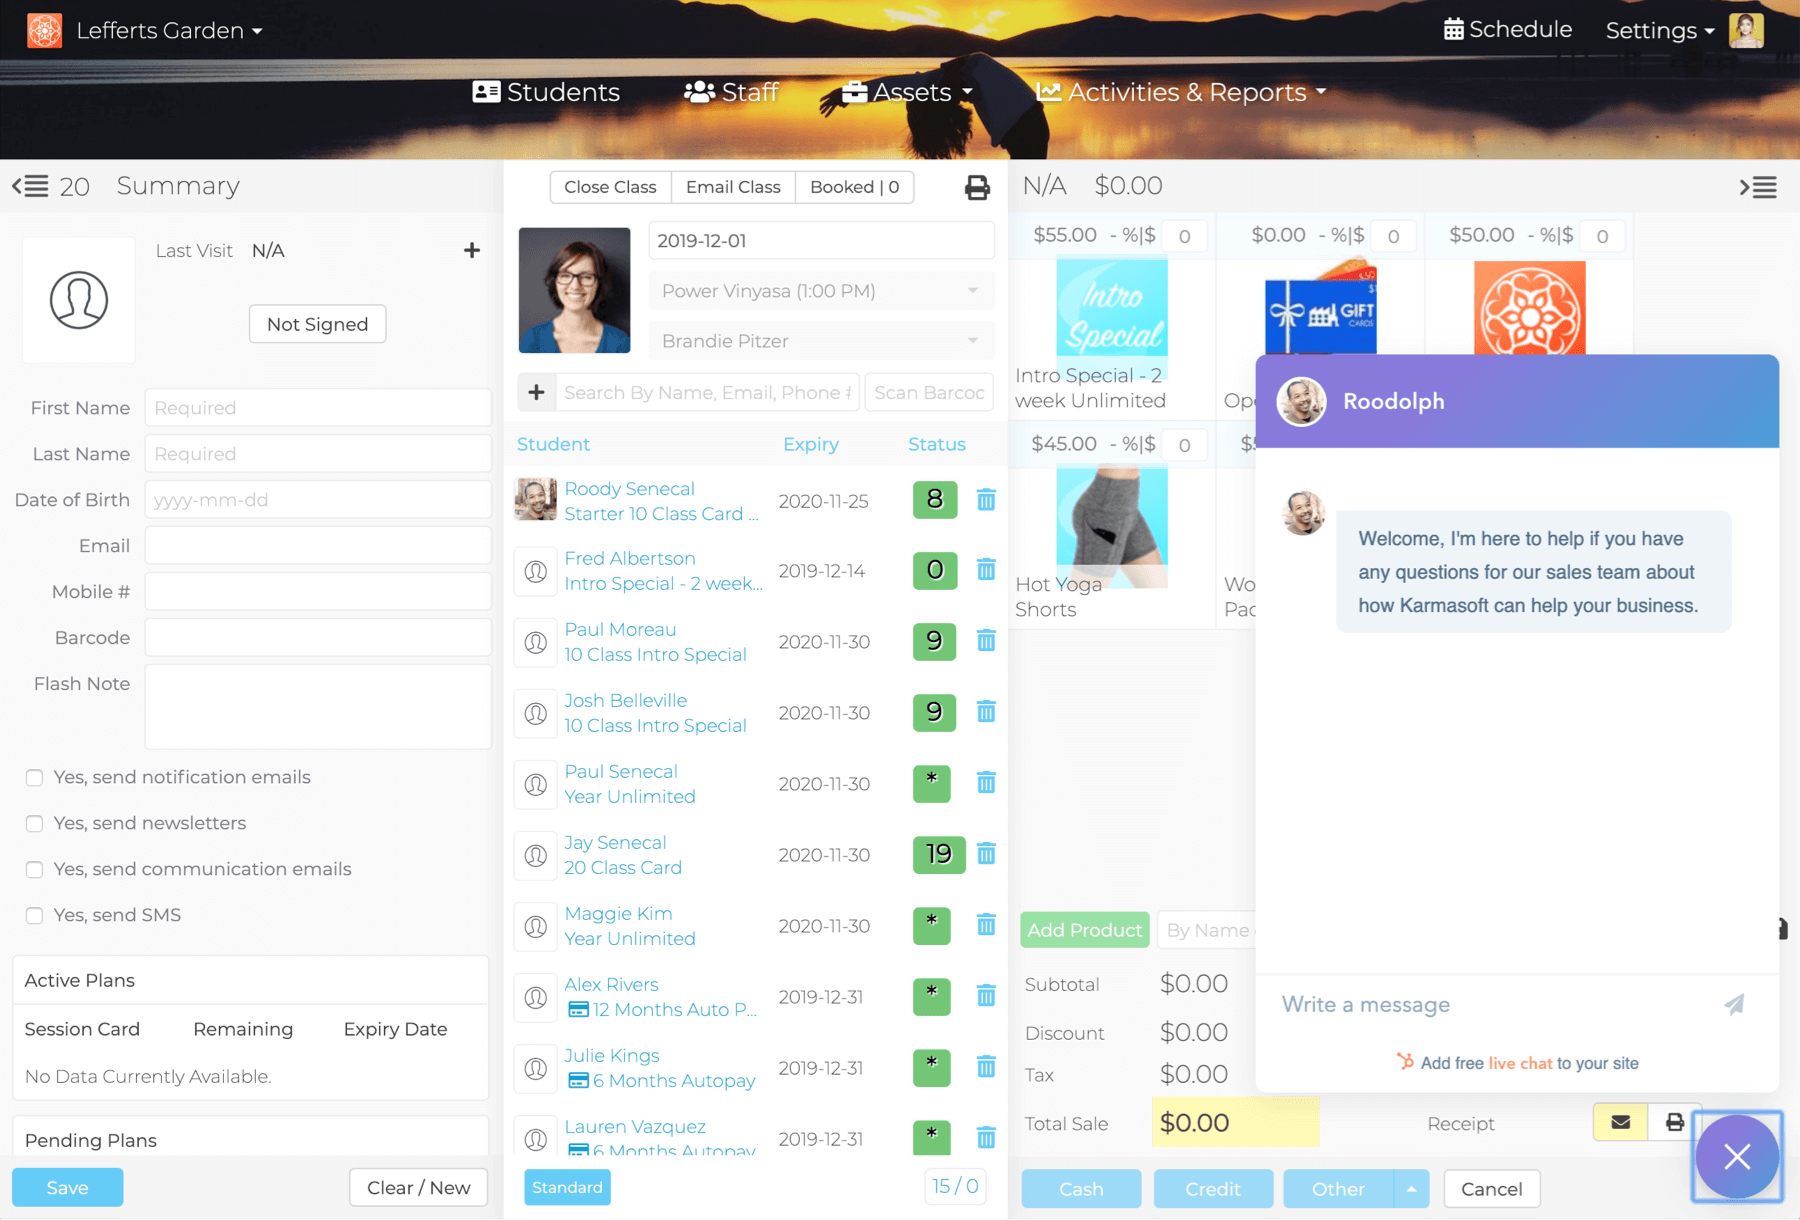Expand the Activities & Reports menu

[1181, 92]
